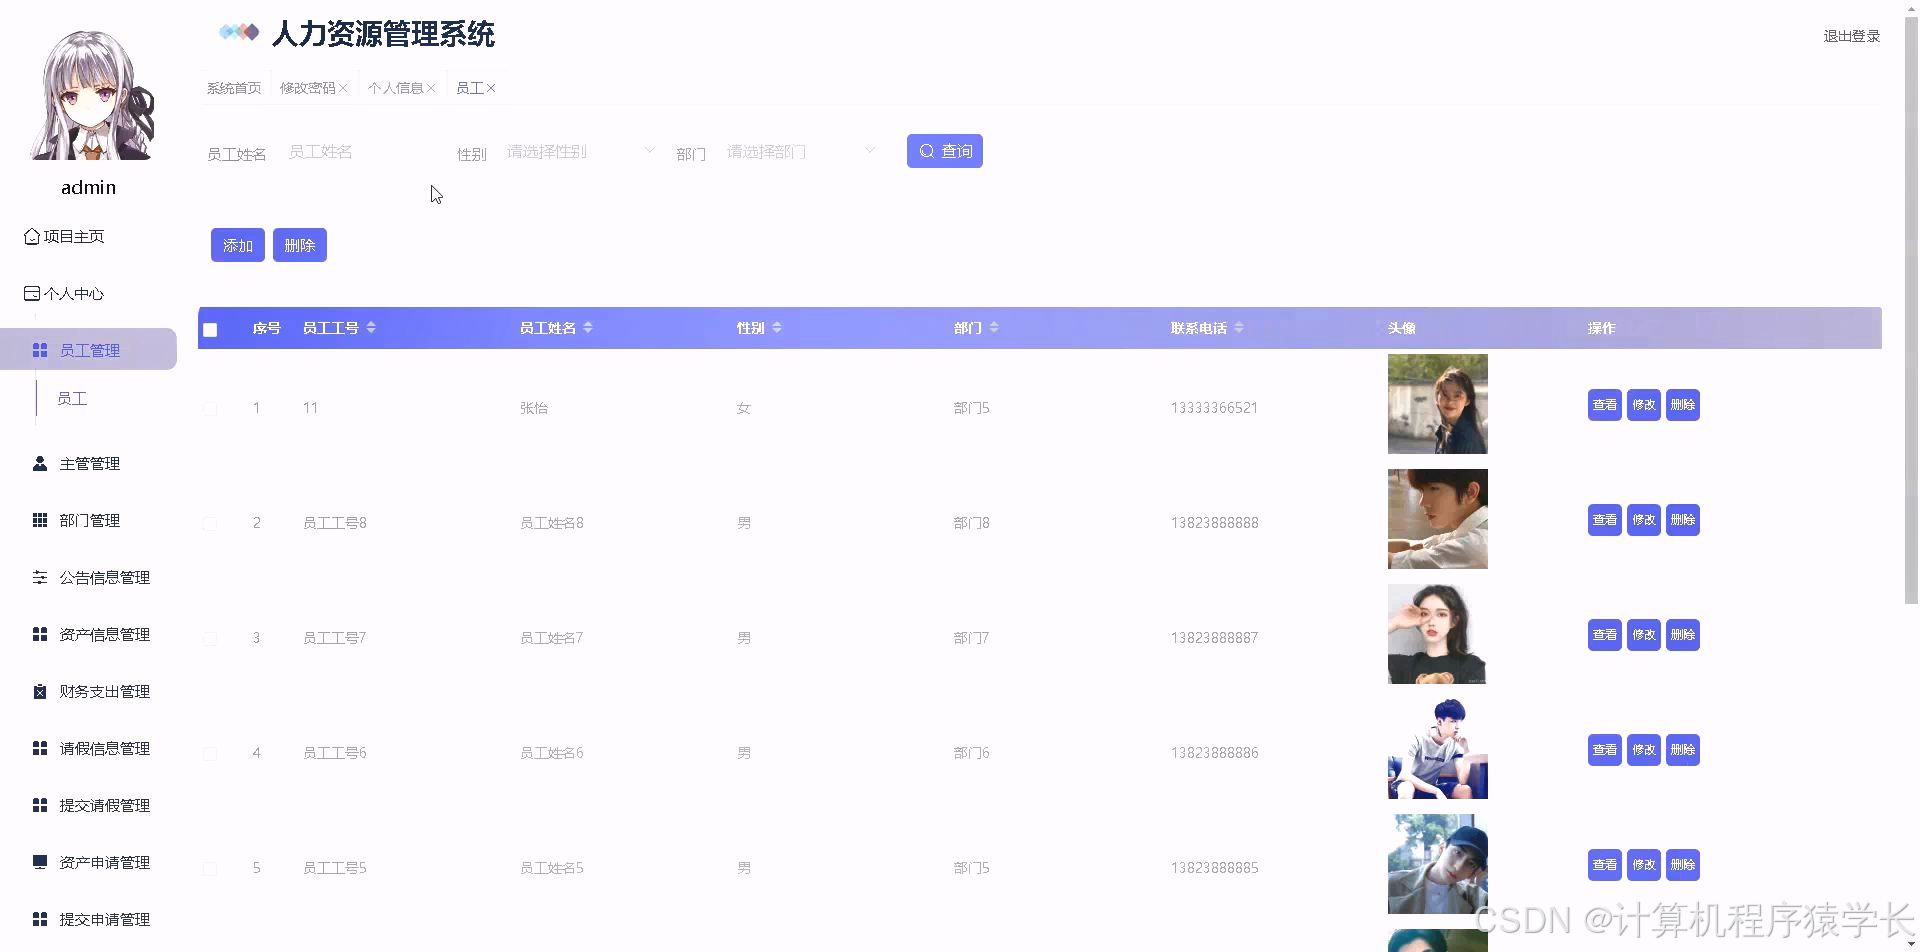1920x952 pixels.
Task: Open 部门管理 via its sidebar icon
Action: click(x=40, y=520)
